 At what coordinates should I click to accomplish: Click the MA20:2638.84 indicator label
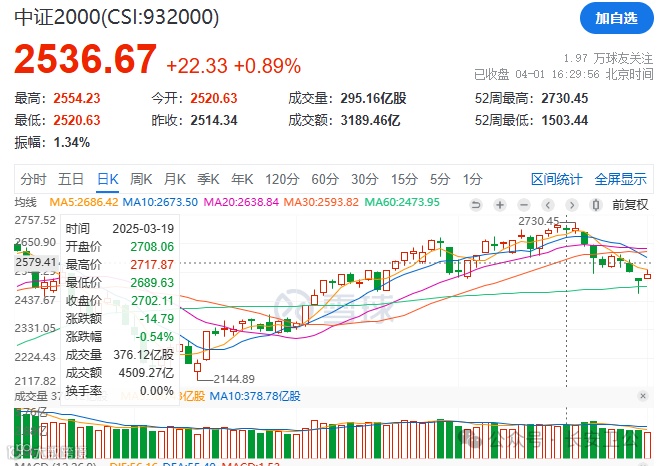pos(241,202)
